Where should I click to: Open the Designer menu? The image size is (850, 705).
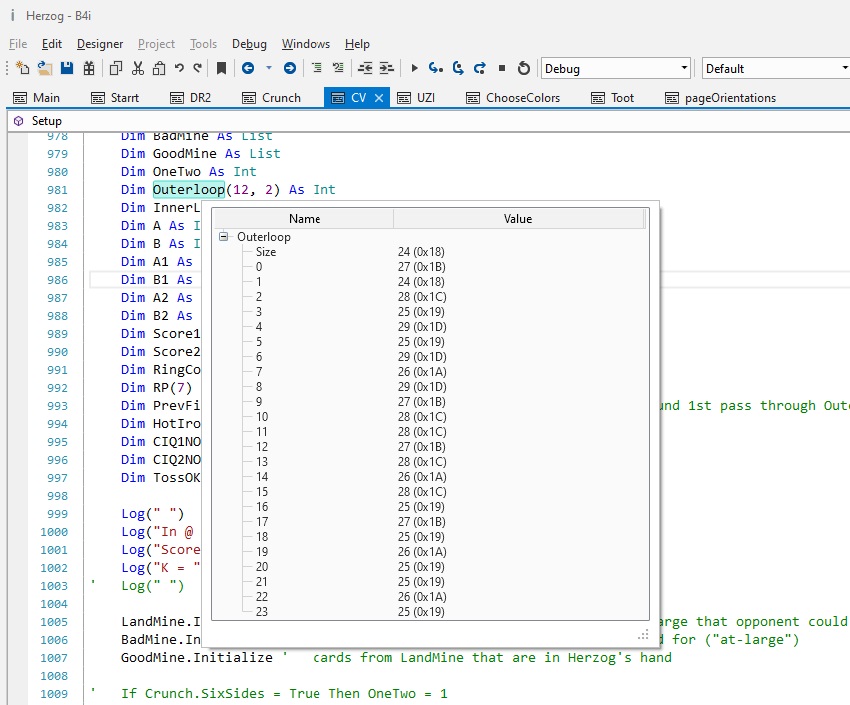[x=100, y=44]
